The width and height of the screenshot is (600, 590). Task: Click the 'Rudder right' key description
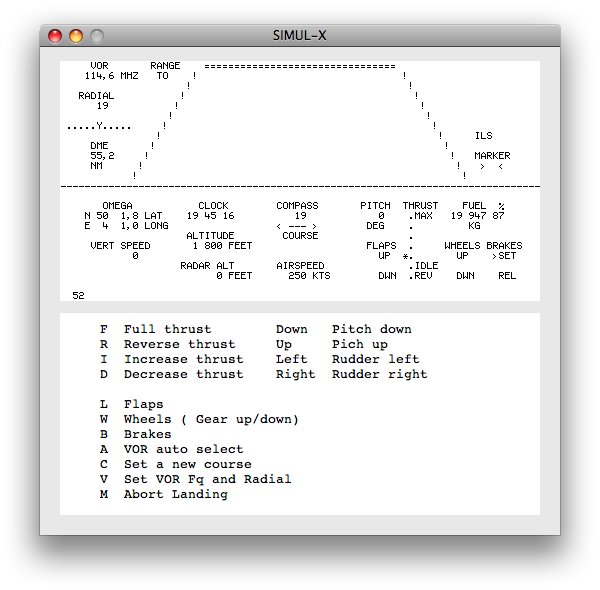[x=379, y=374]
